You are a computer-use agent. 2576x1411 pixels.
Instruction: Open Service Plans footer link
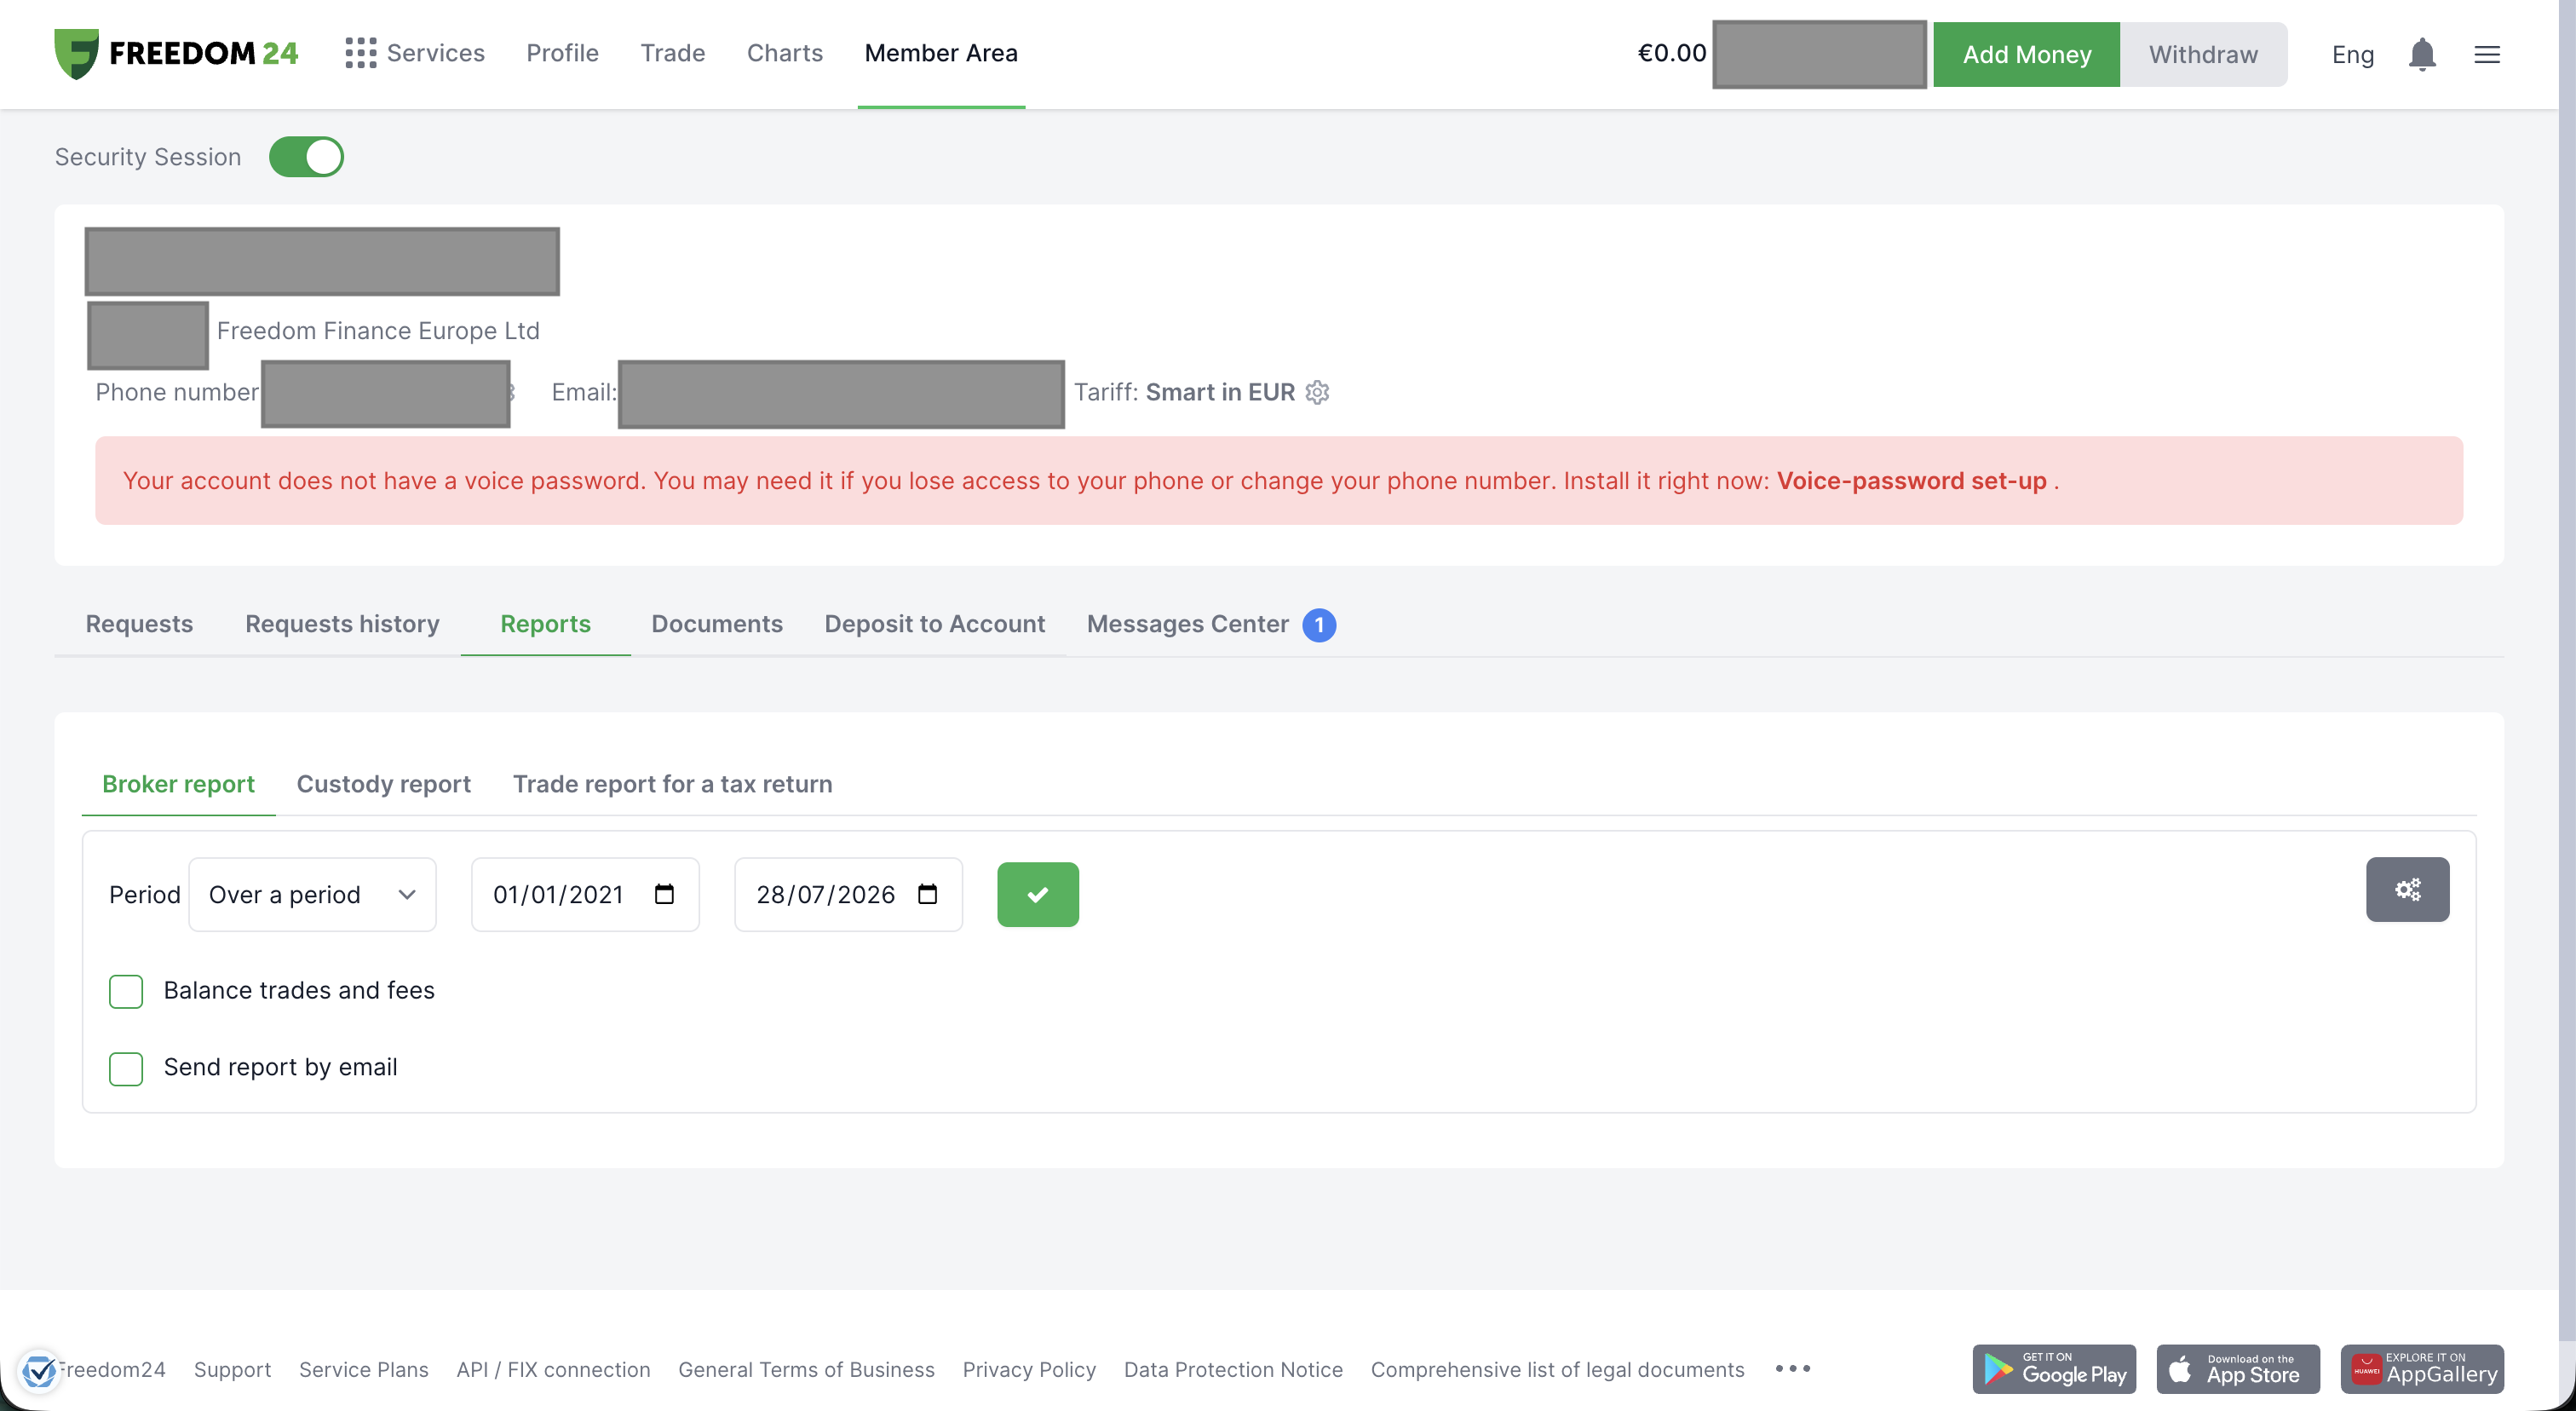coord(363,1369)
